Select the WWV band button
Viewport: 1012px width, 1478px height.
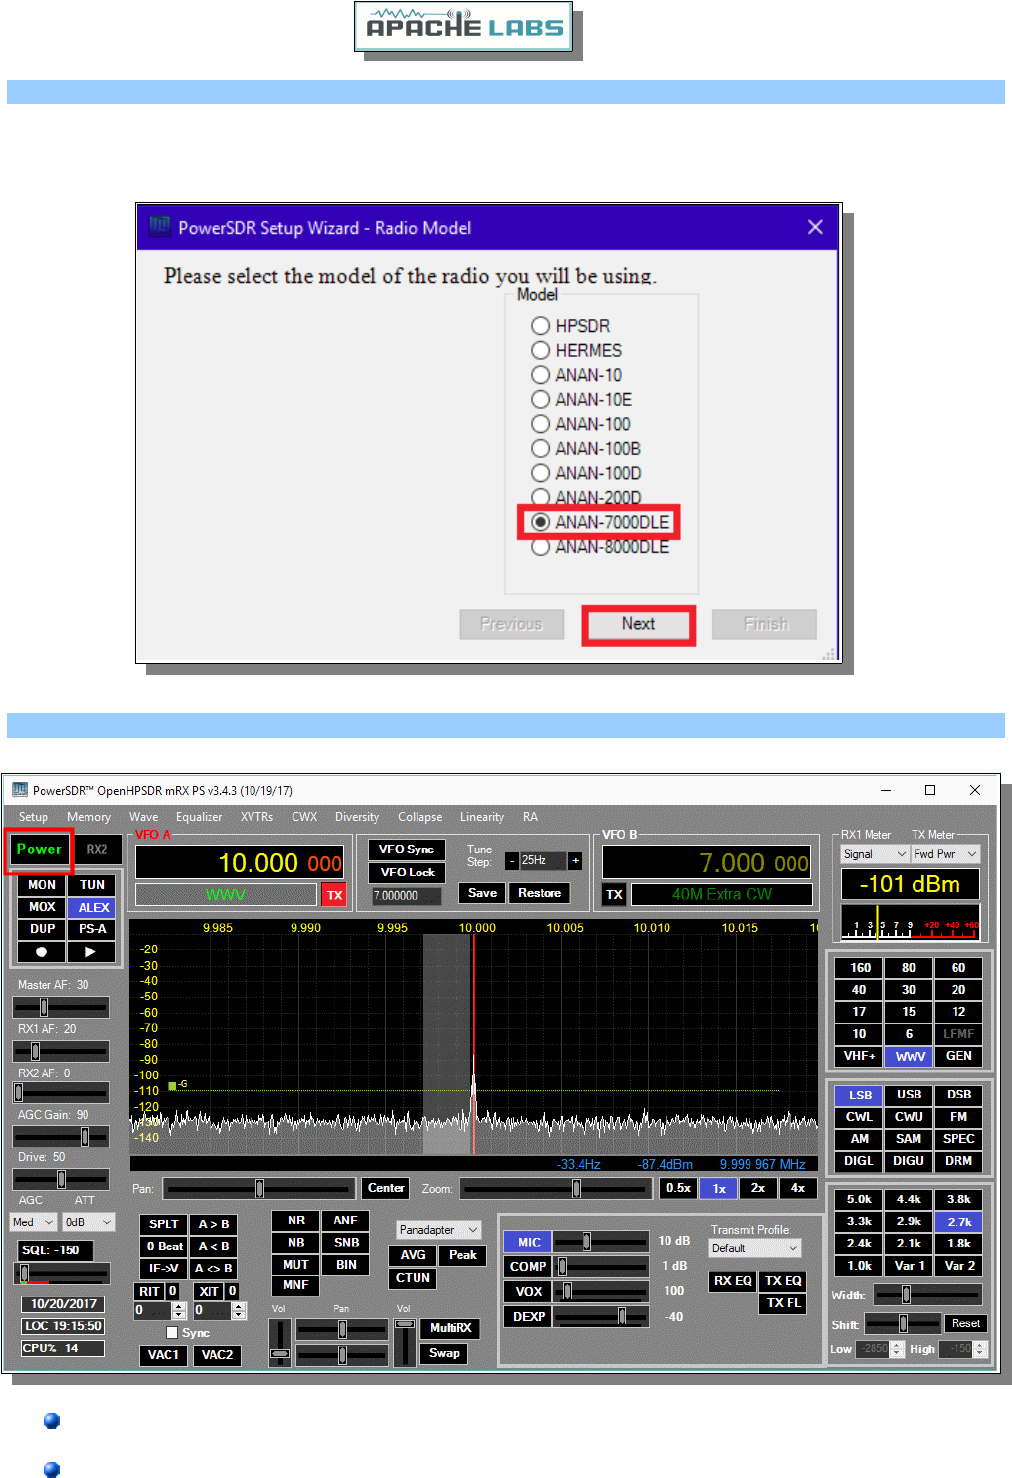click(x=909, y=1056)
